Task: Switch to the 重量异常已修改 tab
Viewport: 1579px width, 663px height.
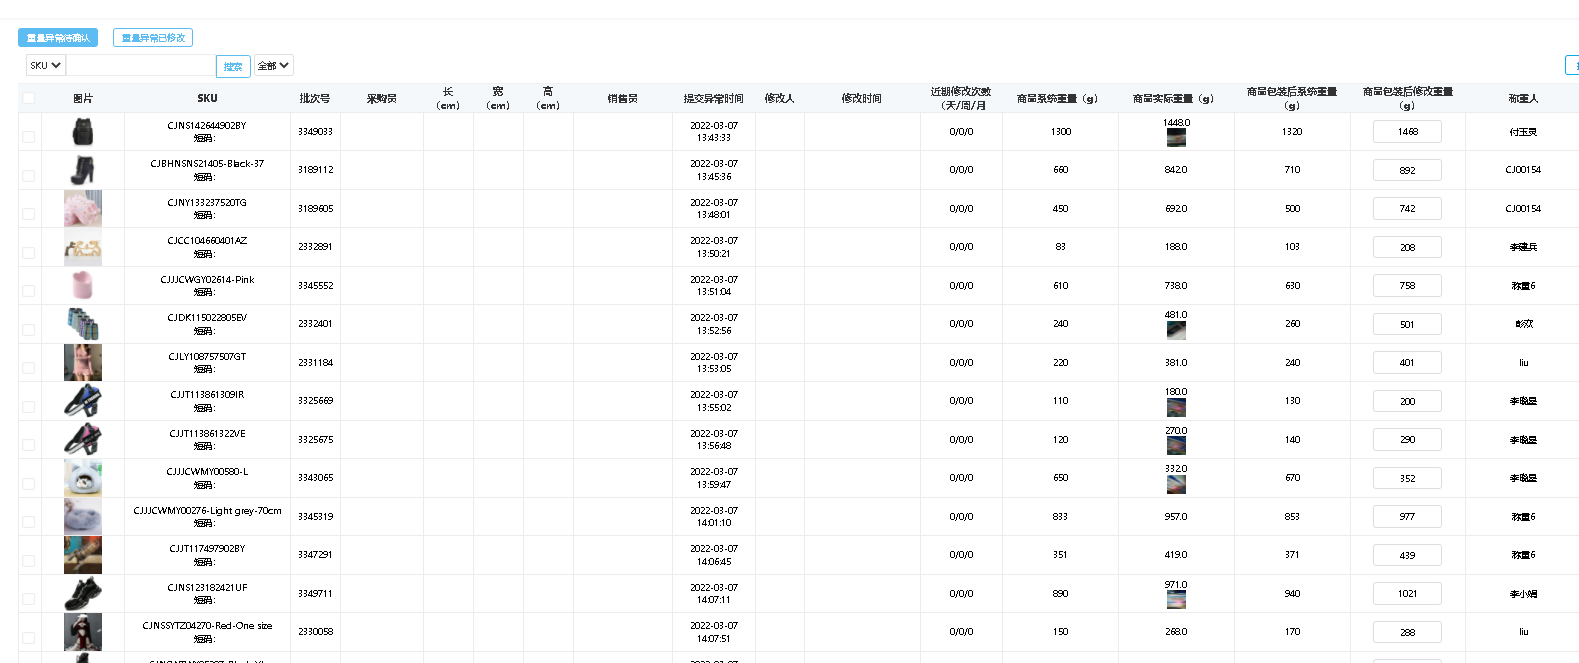Action: click(153, 38)
